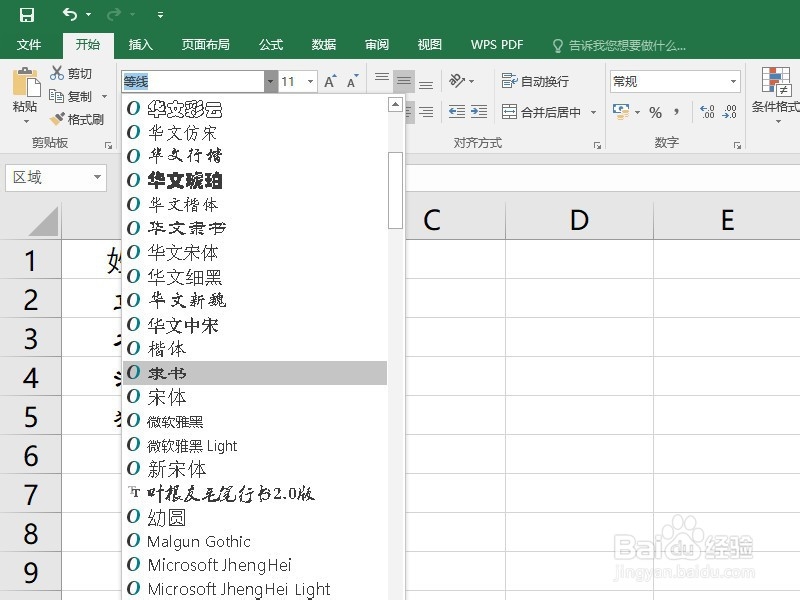Expand the 粘贴 options arrow
Viewport: 800px width, 600px height.
click(x=26, y=121)
